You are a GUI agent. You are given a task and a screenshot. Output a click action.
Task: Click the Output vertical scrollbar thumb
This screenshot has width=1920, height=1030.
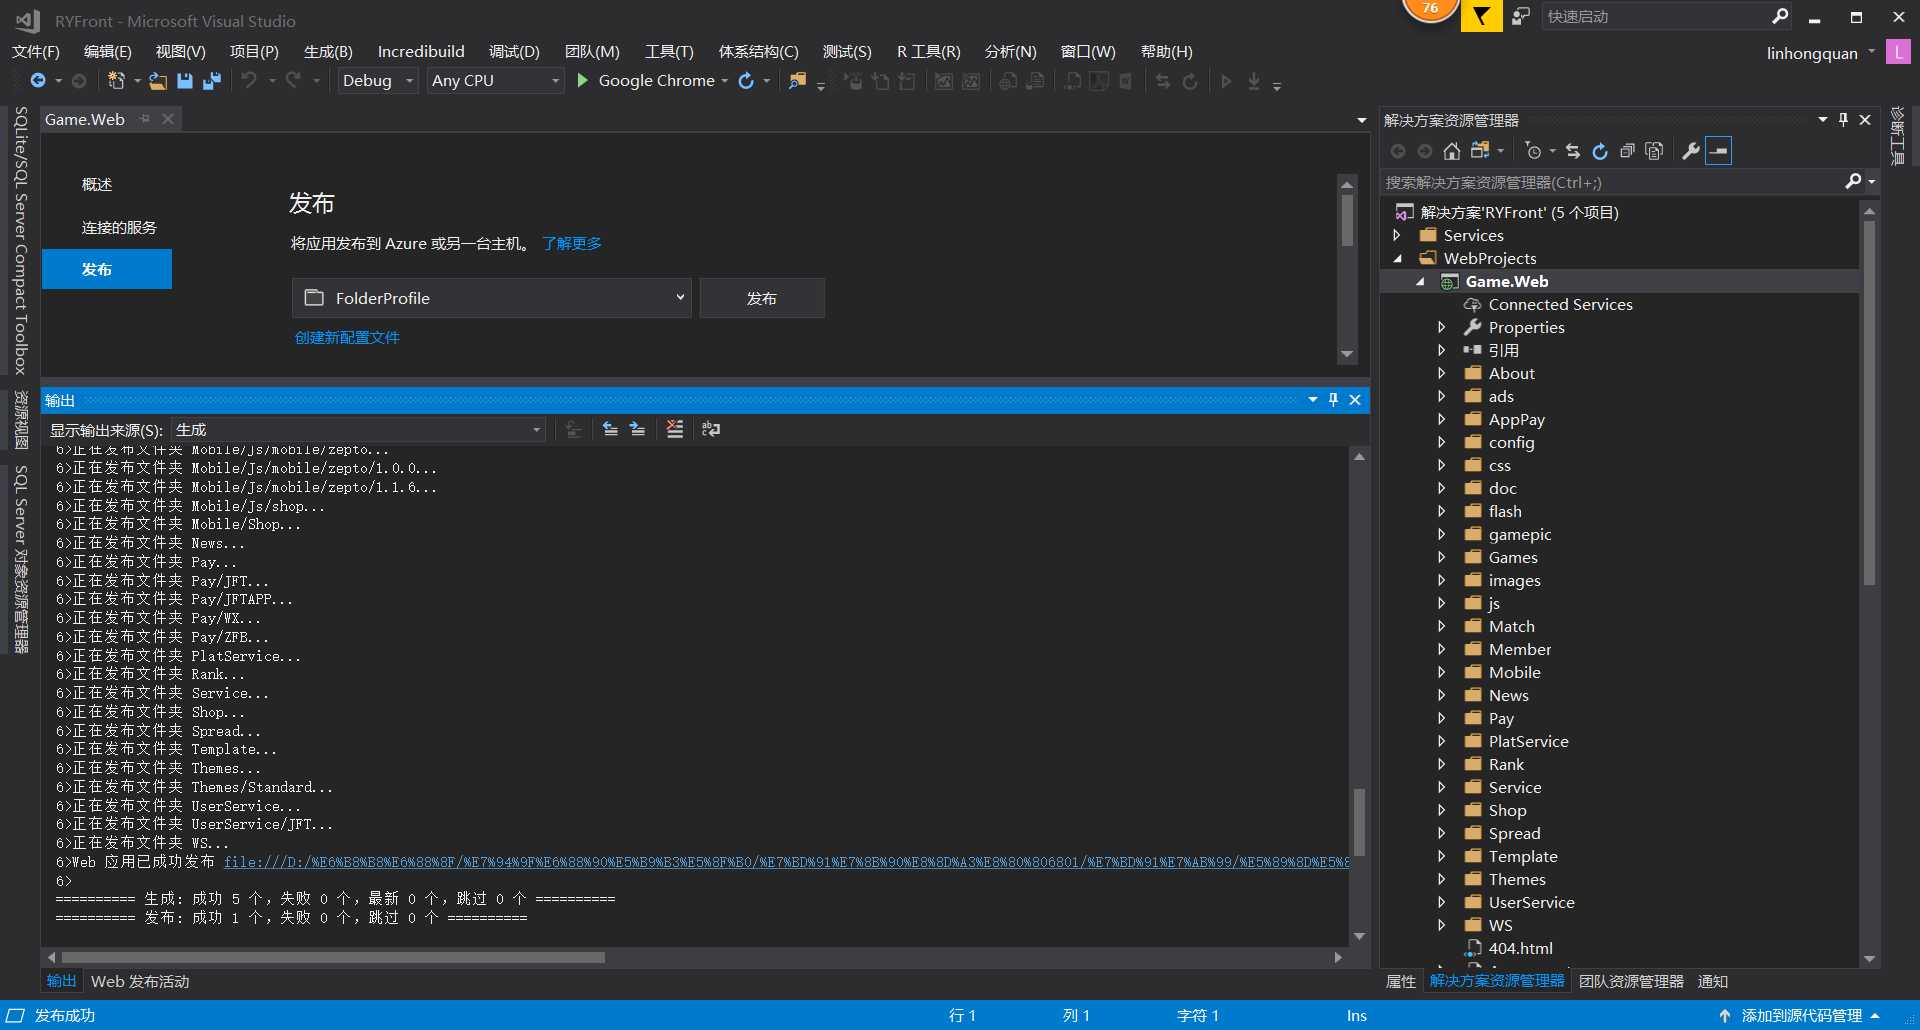tap(1359, 822)
